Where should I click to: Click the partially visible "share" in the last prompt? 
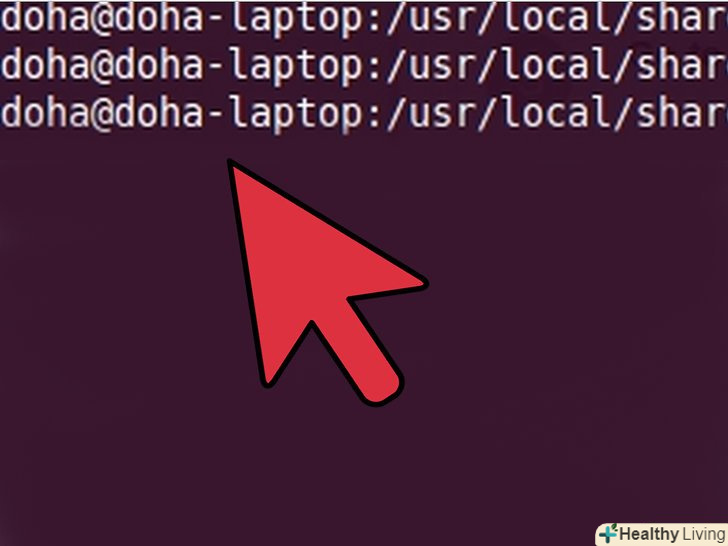[681, 113]
